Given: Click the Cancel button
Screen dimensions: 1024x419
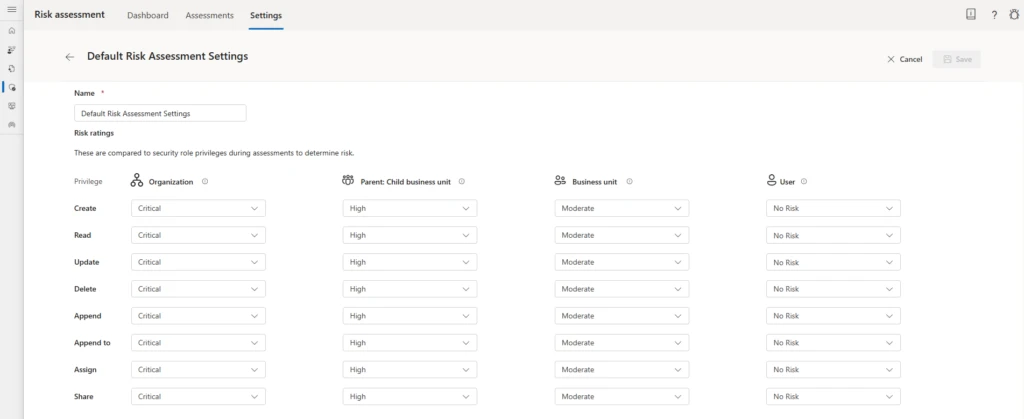Looking at the screenshot, I should pos(904,59).
